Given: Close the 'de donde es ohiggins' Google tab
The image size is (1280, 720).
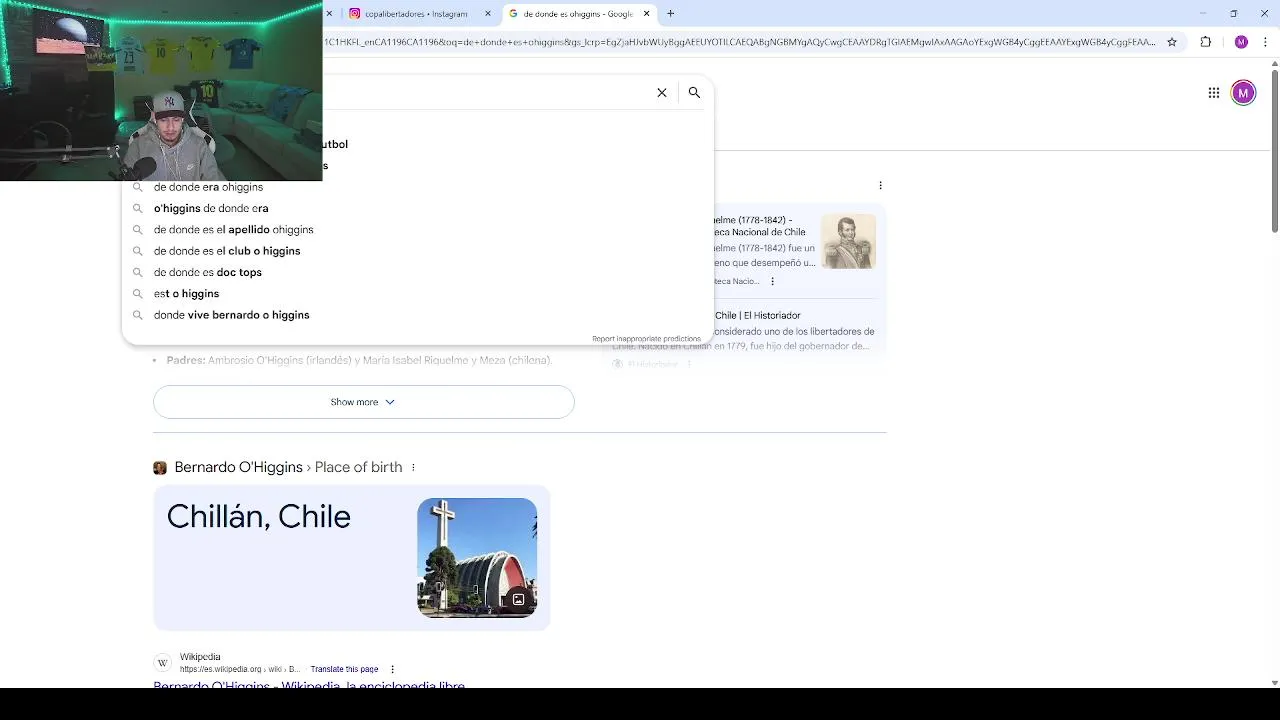Looking at the screenshot, I should [647, 14].
